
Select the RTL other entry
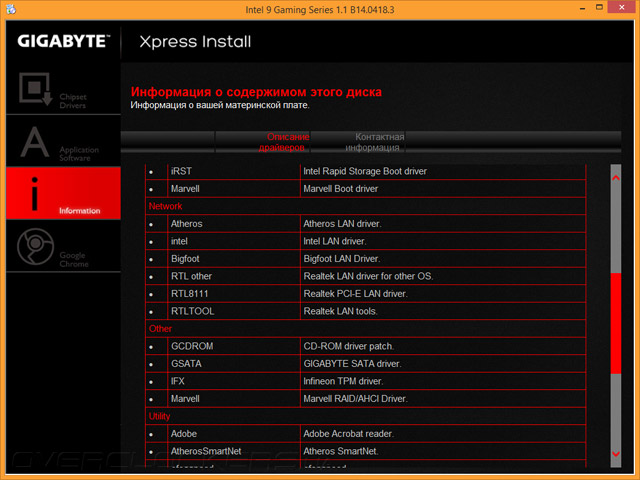[191, 276]
